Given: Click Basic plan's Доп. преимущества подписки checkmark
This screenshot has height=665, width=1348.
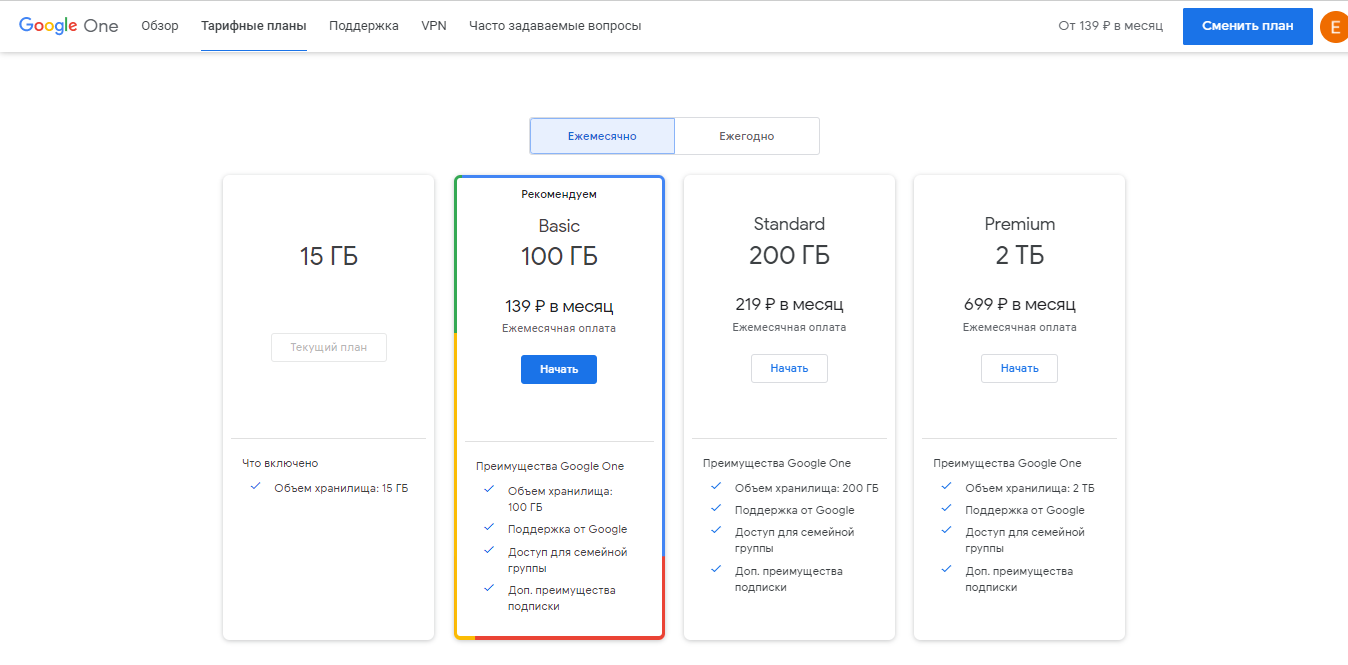Looking at the screenshot, I should pyautogui.click(x=489, y=588).
